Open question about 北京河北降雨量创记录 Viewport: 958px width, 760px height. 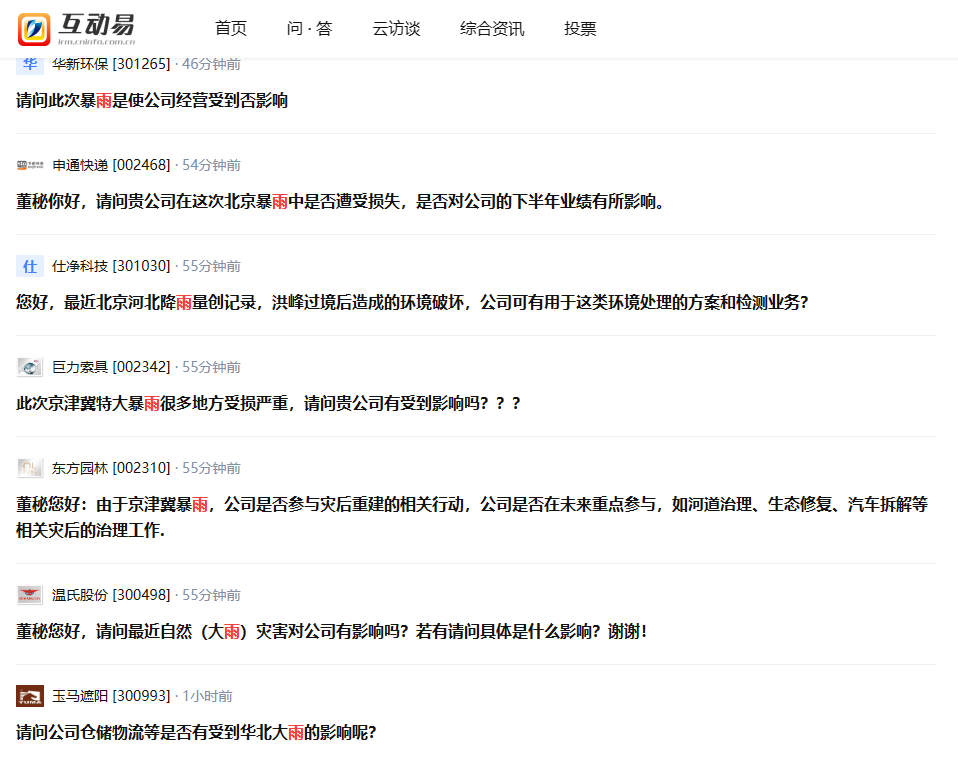(412, 302)
